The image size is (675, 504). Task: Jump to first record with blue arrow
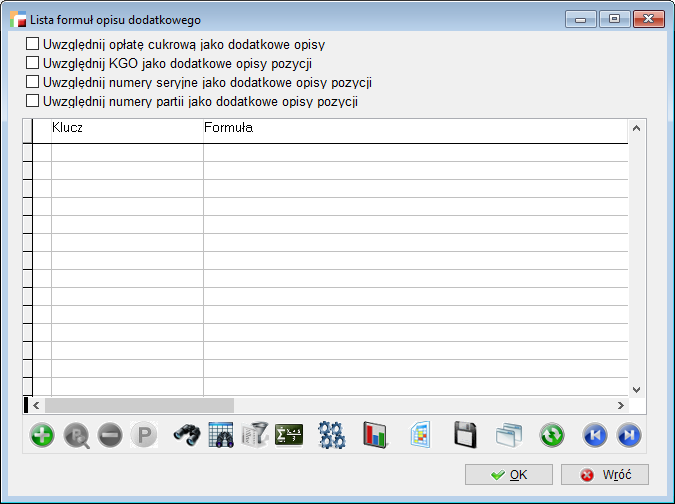595,435
